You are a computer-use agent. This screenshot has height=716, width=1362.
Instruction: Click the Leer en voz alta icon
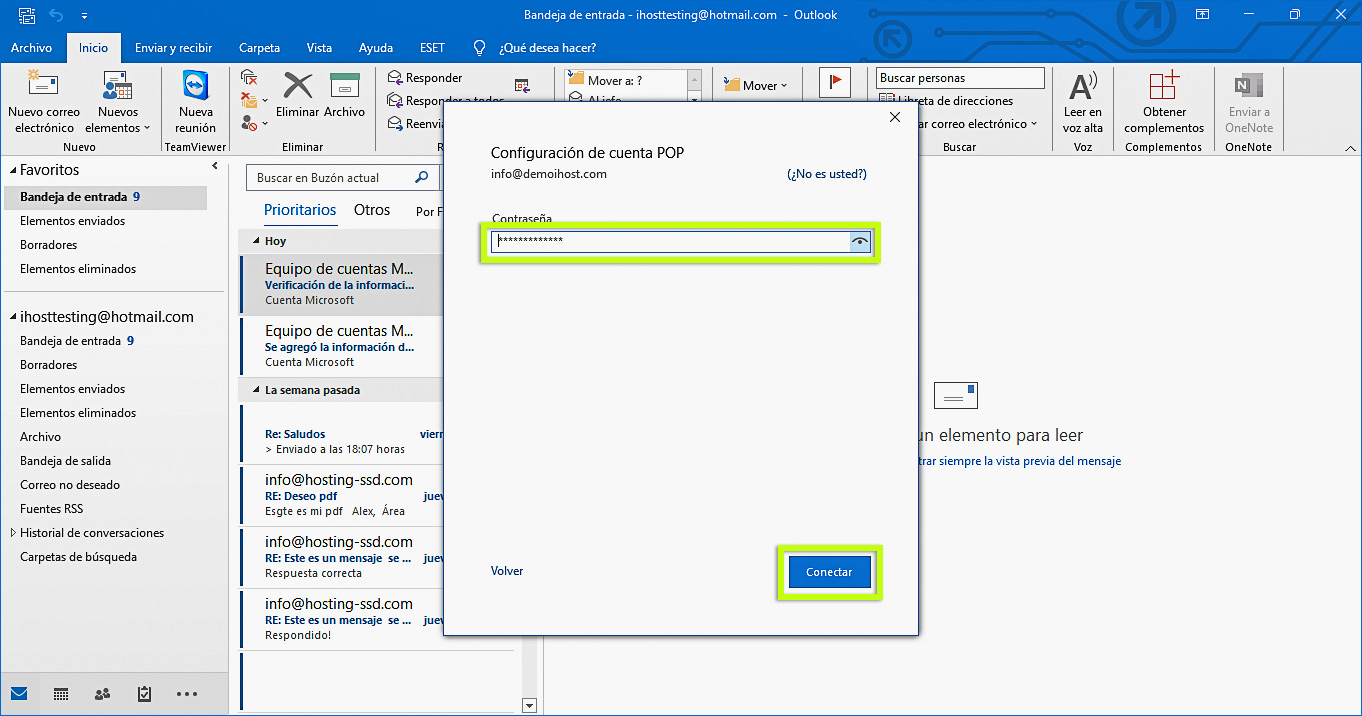click(1082, 85)
